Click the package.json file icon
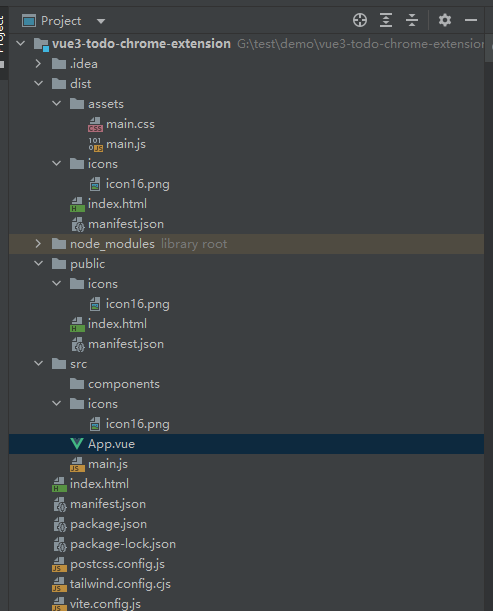493x611 pixels. coord(60,524)
